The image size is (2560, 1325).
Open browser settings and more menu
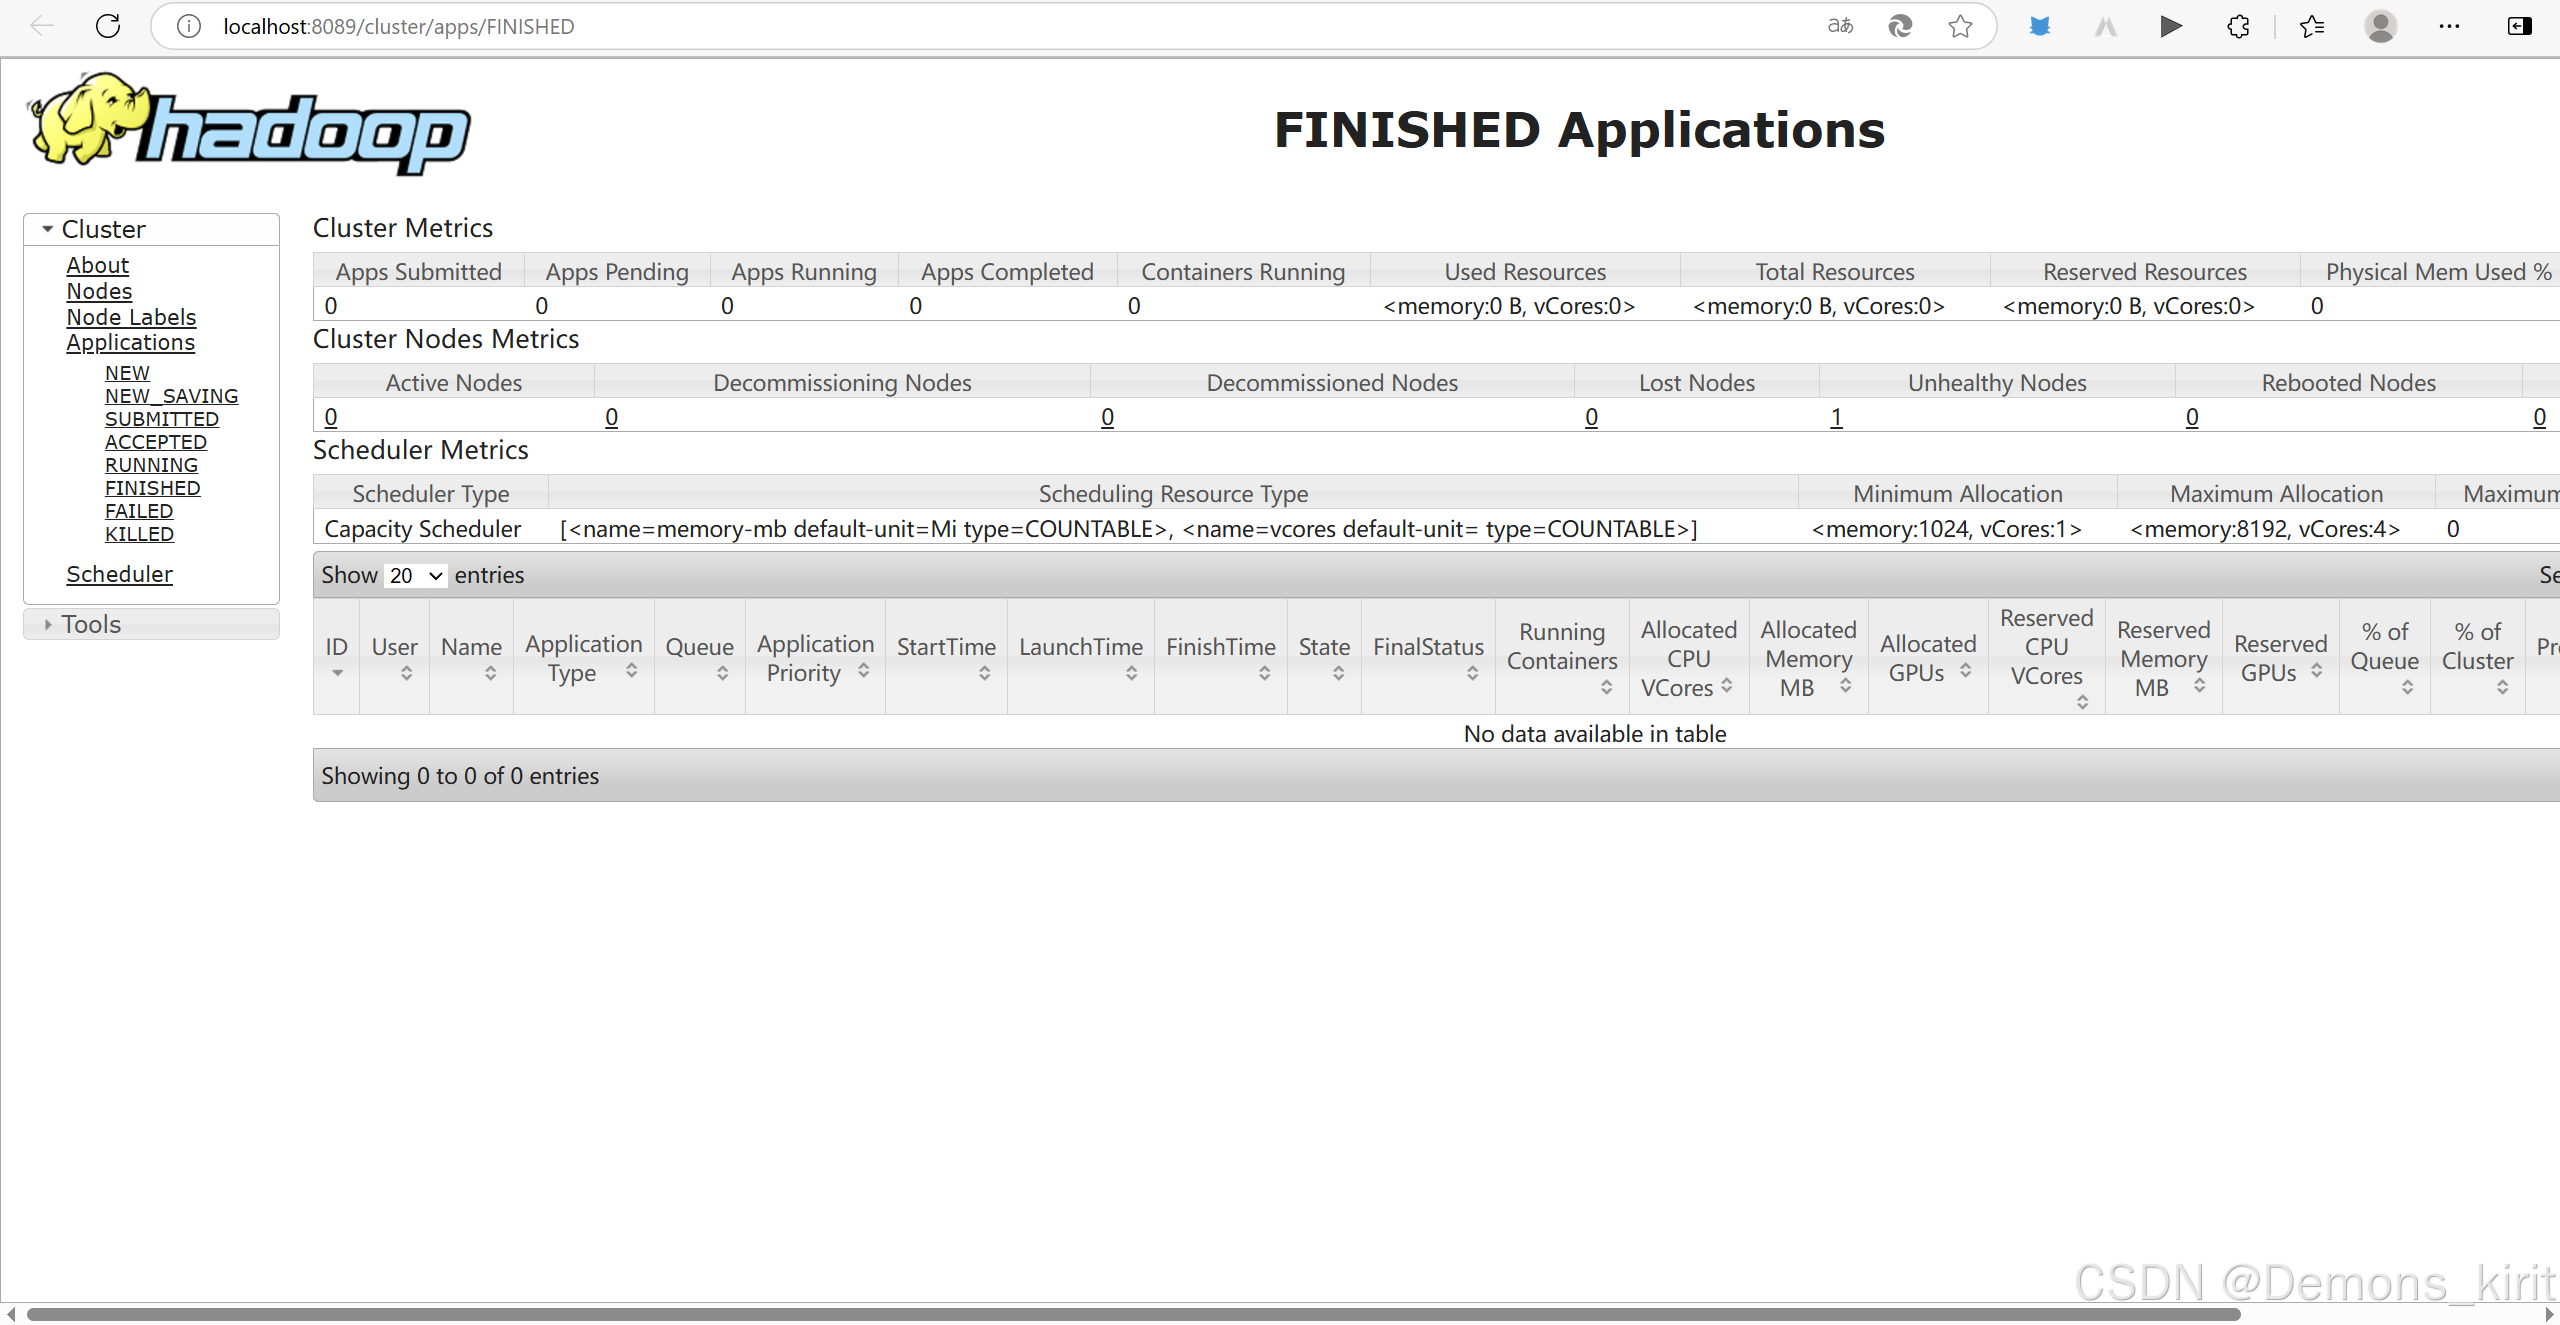click(2449, 26)
